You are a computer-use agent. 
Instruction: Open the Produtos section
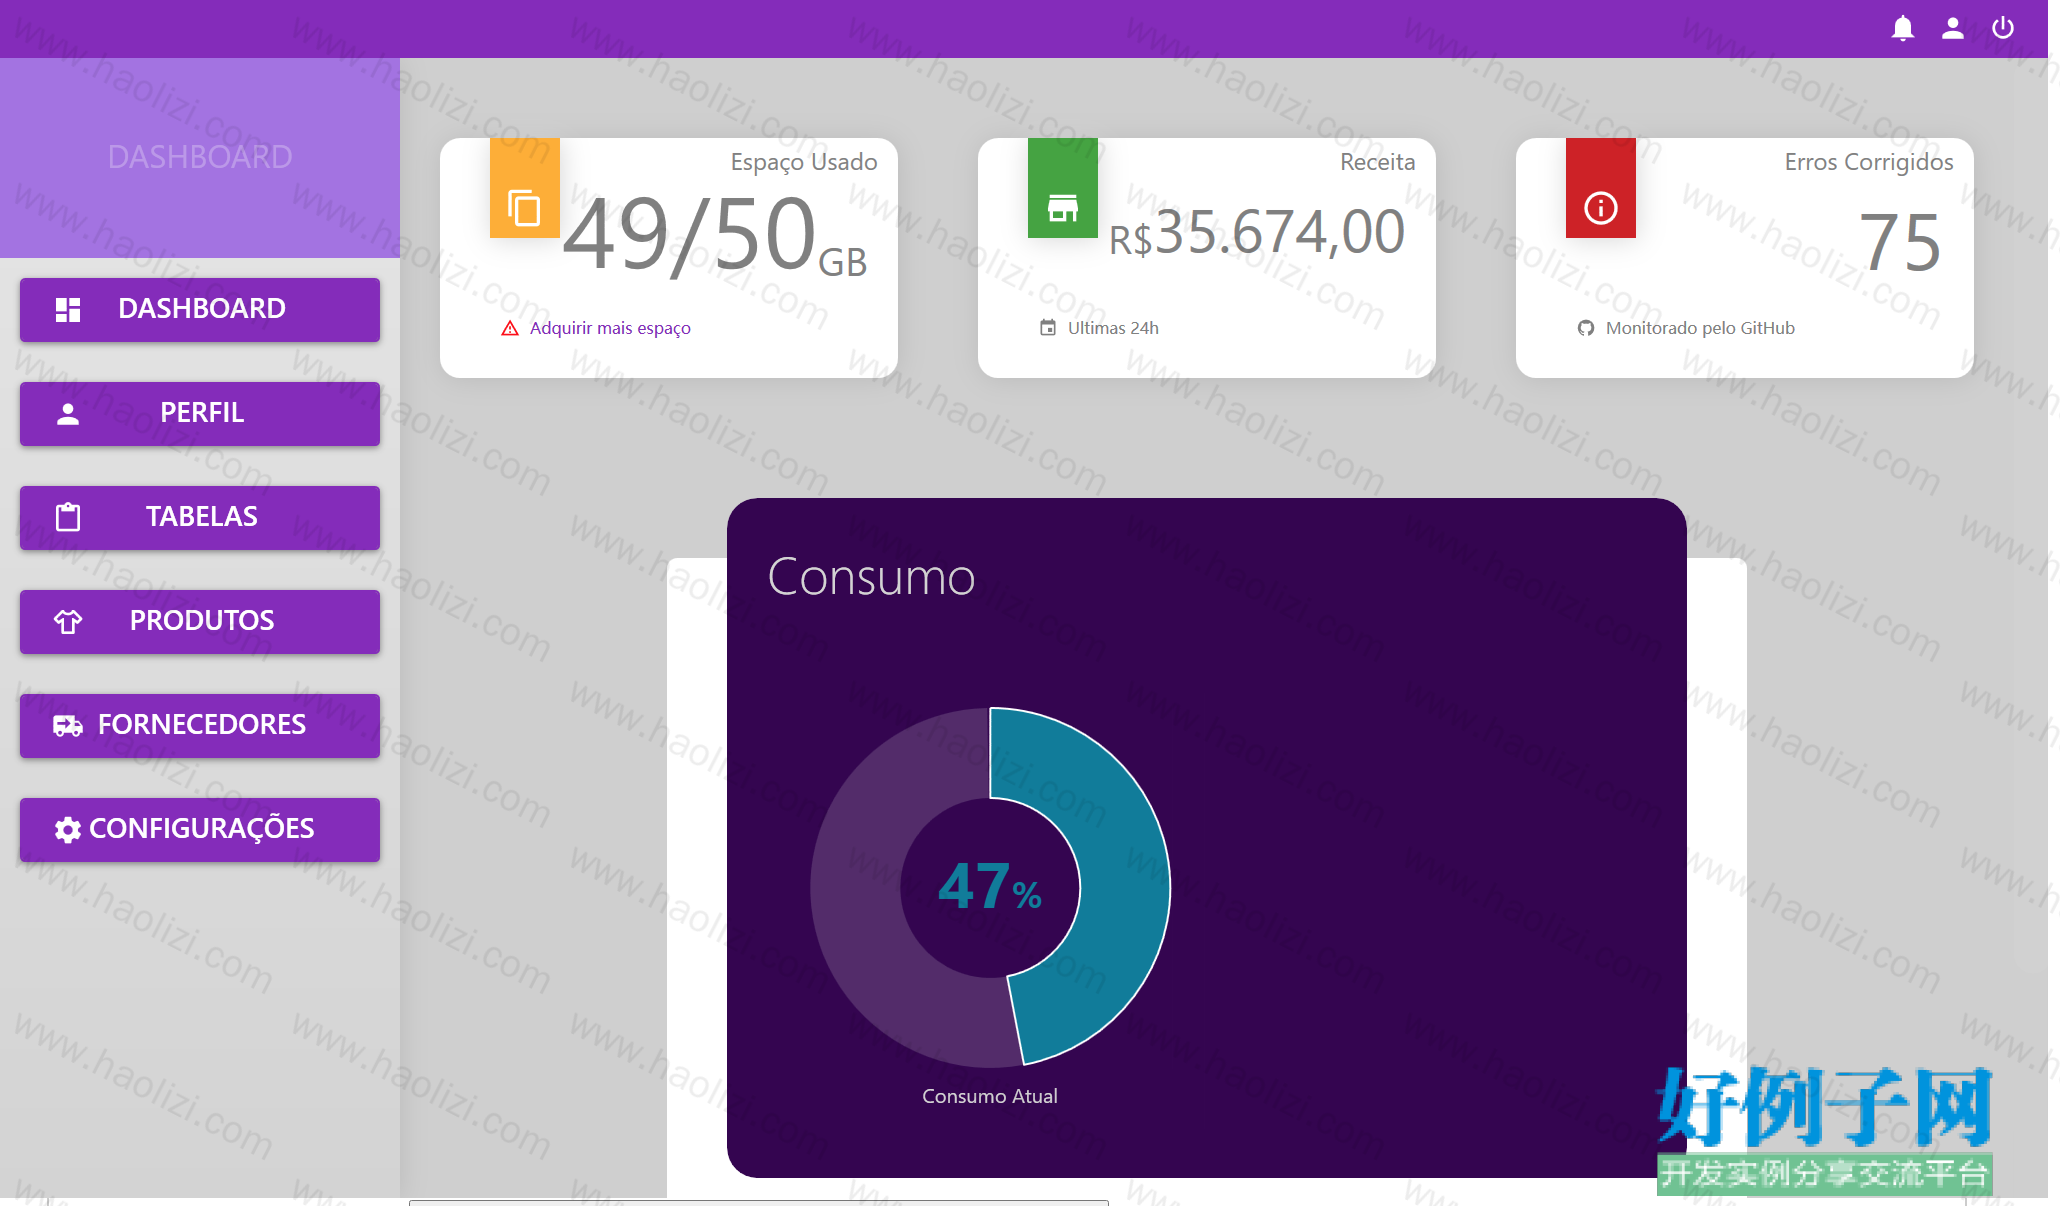click(200, 621)
